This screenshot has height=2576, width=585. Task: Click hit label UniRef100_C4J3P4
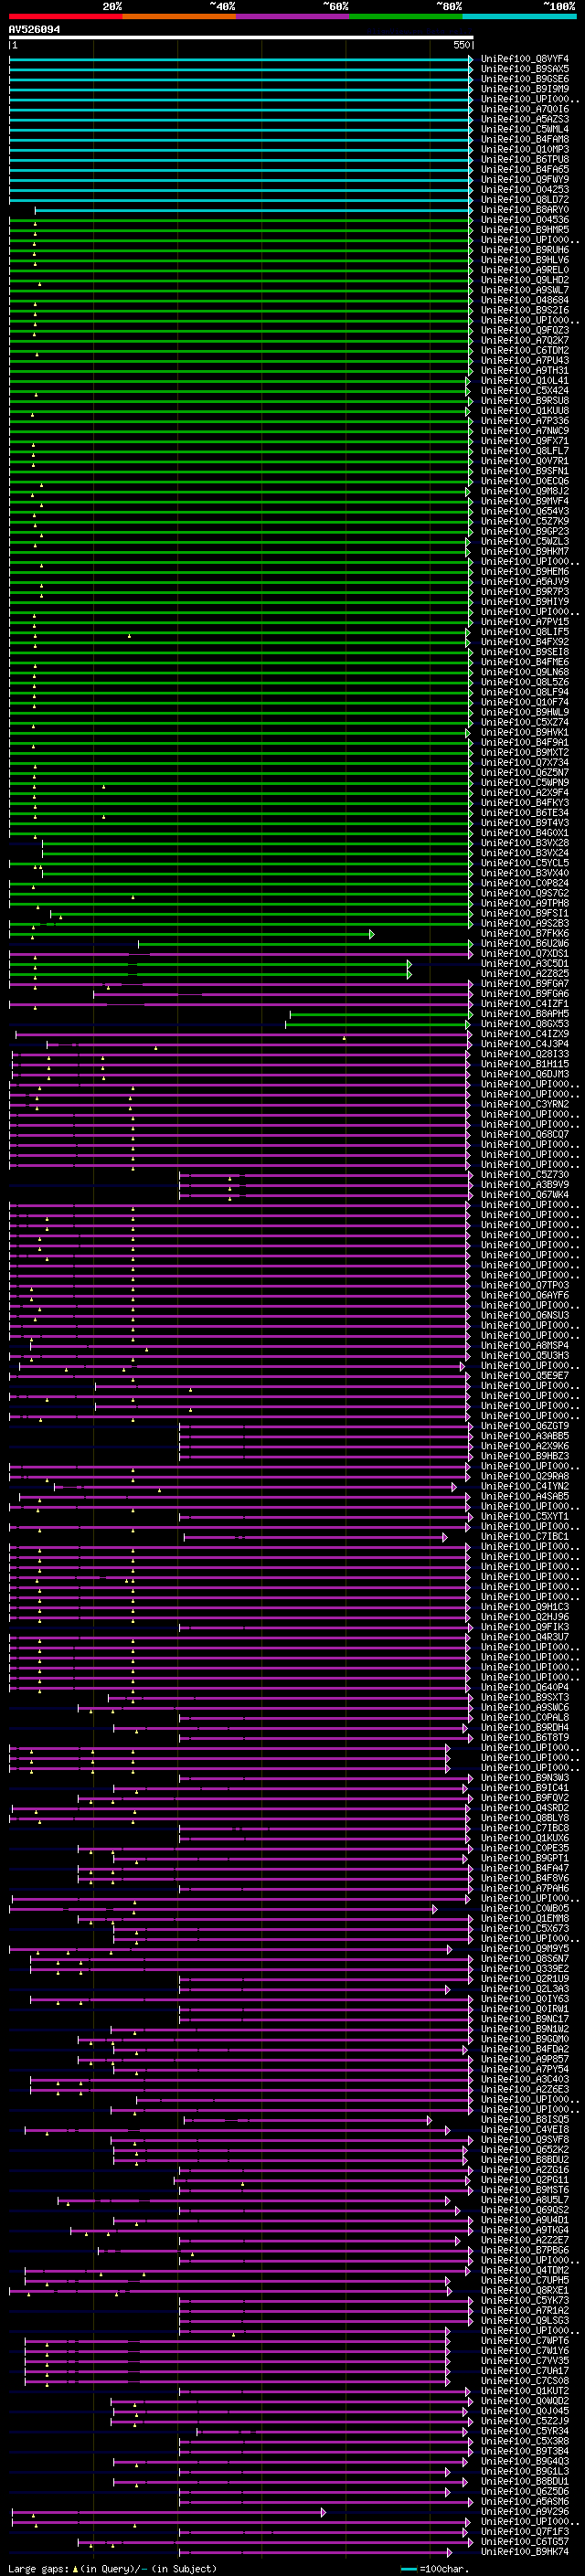[525, 1044]
